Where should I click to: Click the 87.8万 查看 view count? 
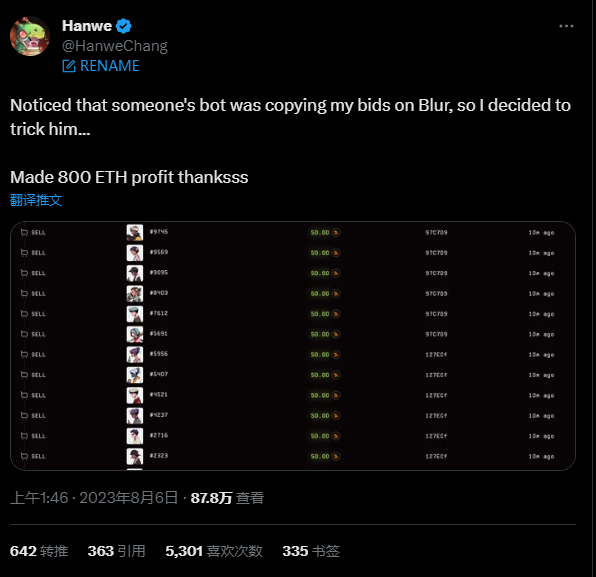227,498
